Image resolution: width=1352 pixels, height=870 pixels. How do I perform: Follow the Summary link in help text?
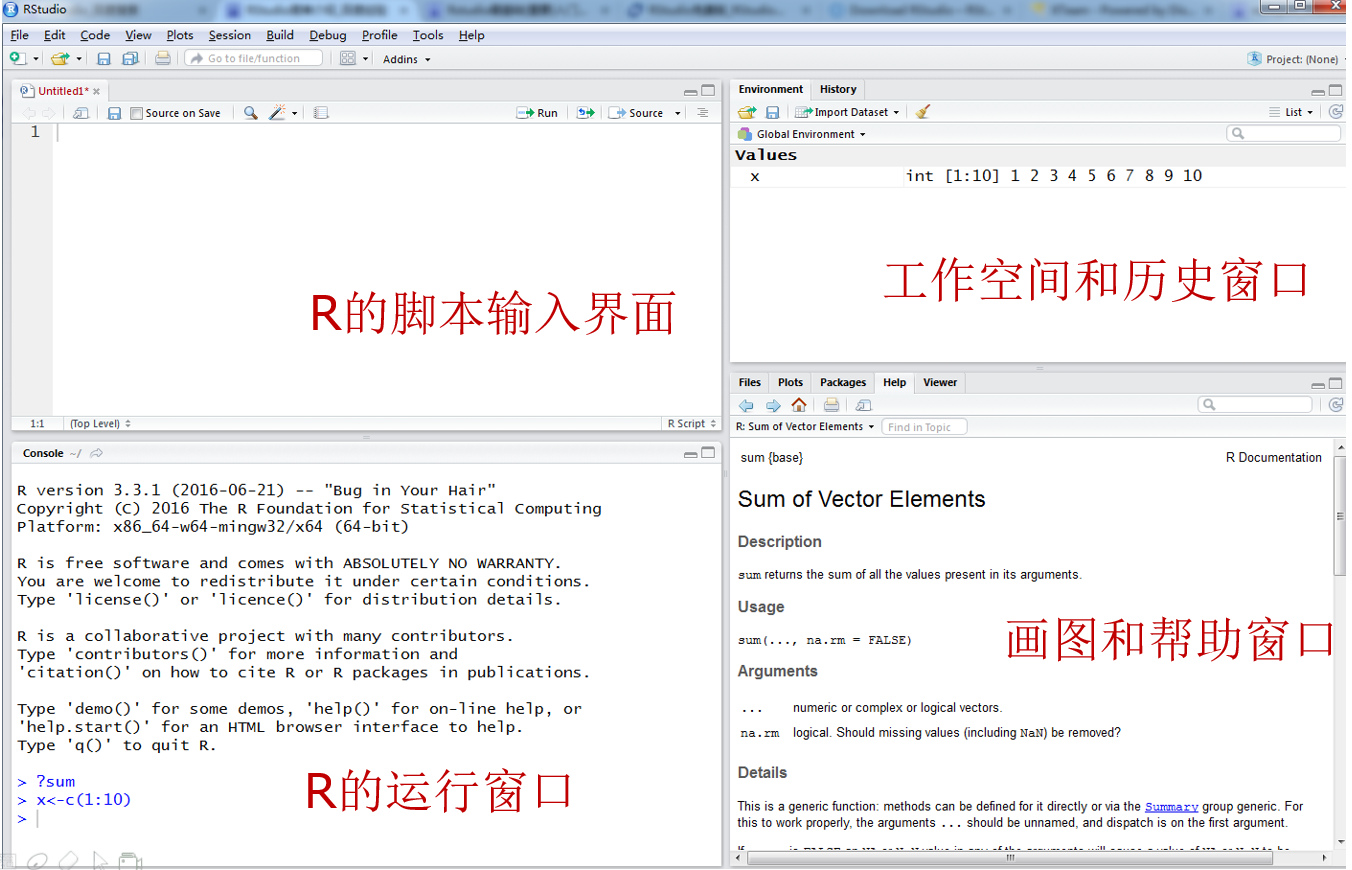point(1171,806)
